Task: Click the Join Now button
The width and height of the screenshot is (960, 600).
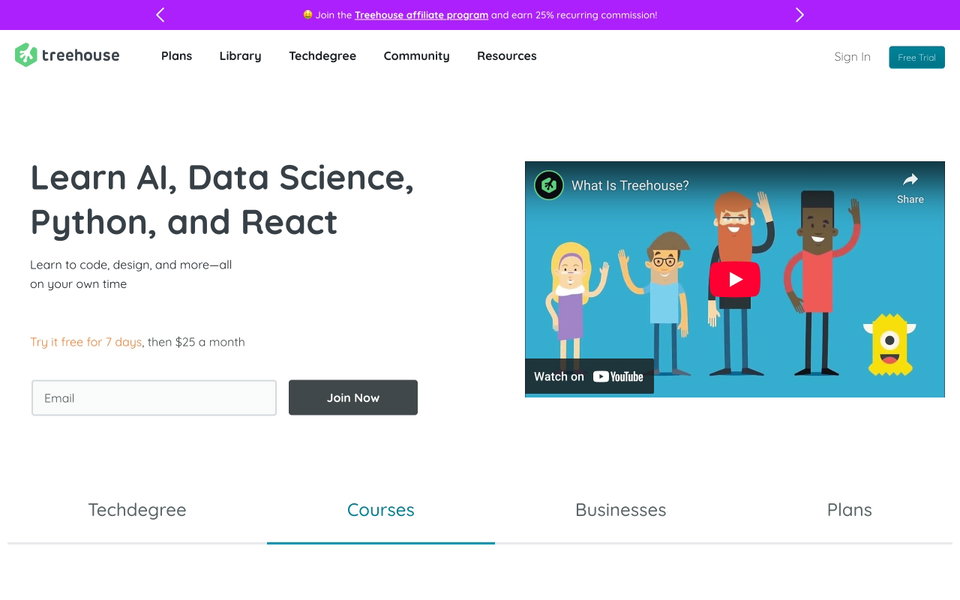Action: pos(353,397)
